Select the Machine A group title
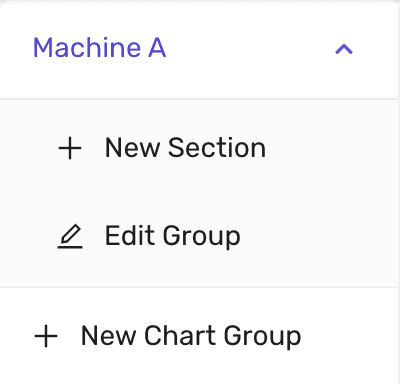 coord(99,47)
